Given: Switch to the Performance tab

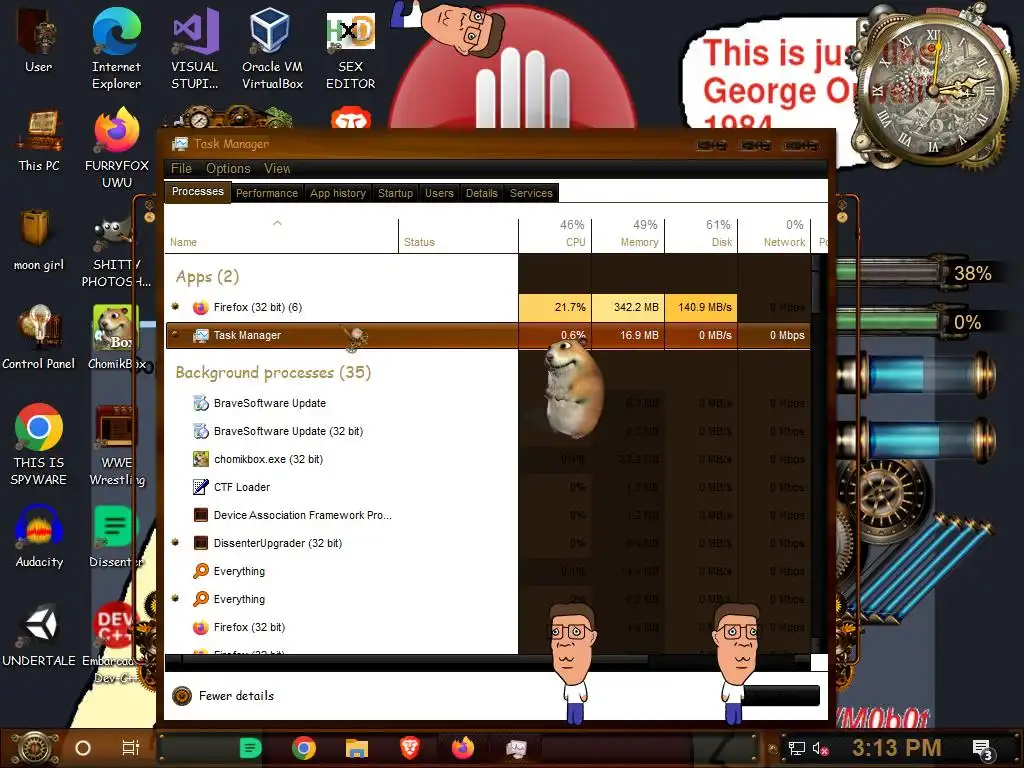Looking at the screenshot, I should (266, 193).
